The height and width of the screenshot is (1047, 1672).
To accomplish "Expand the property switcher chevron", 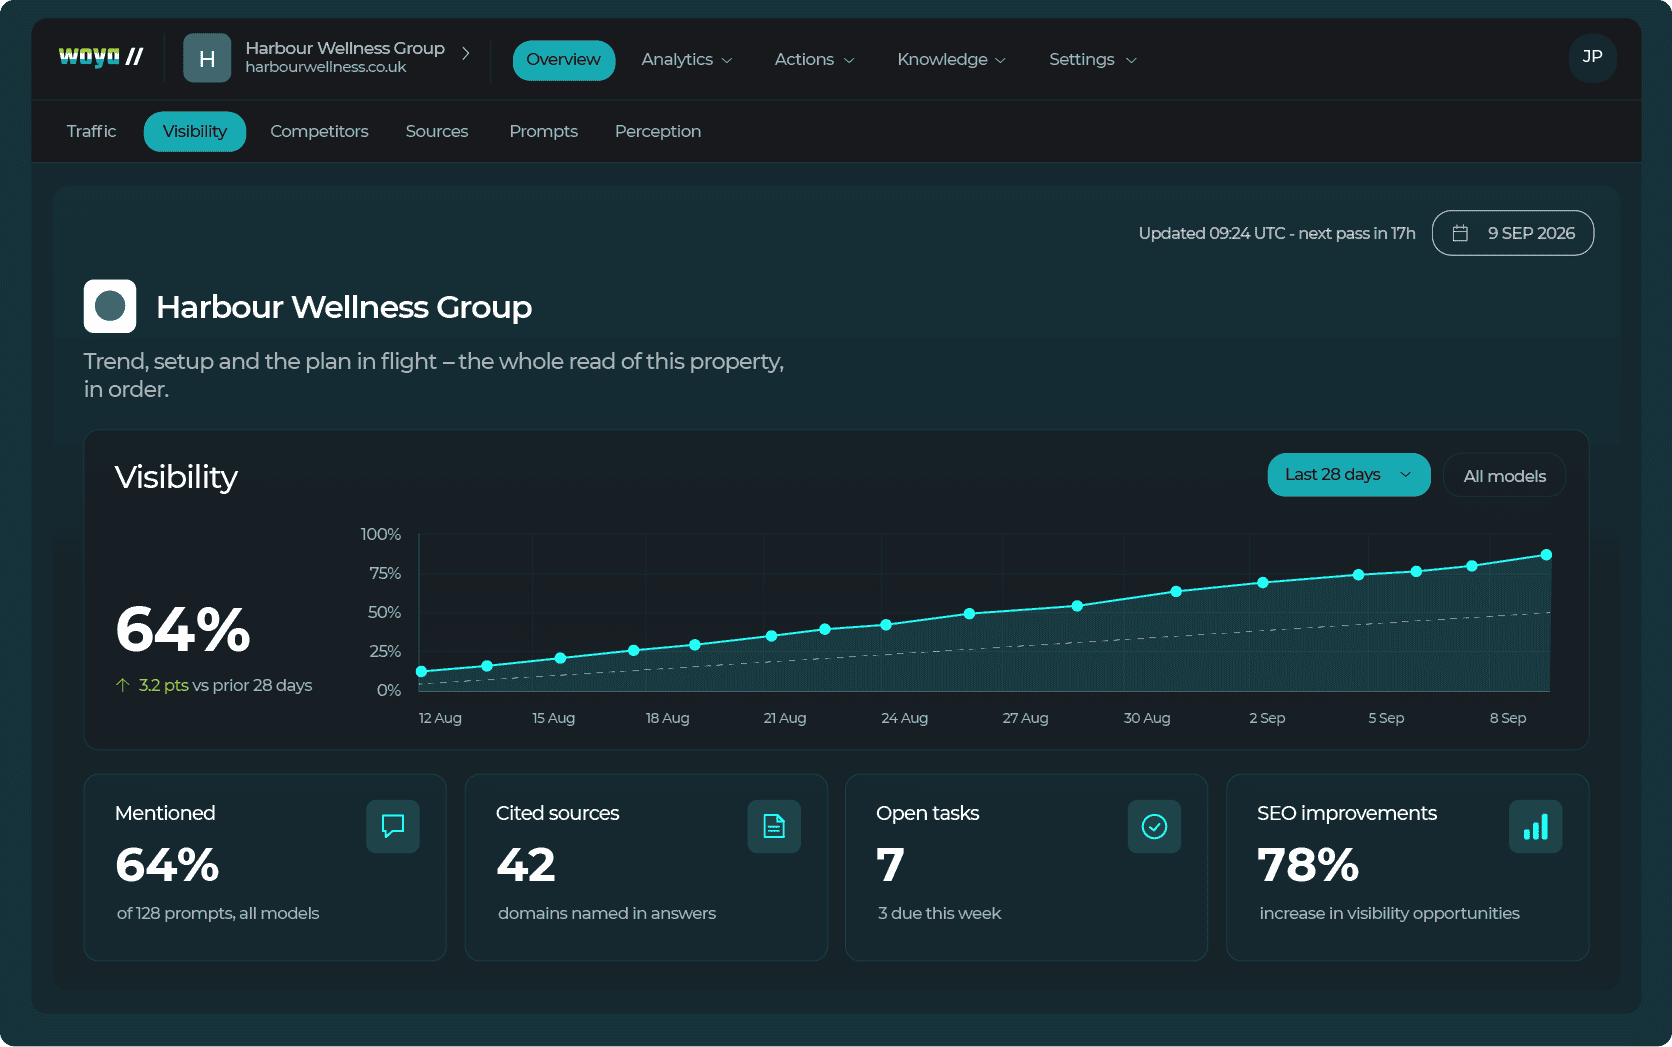I will click(465, 53).
